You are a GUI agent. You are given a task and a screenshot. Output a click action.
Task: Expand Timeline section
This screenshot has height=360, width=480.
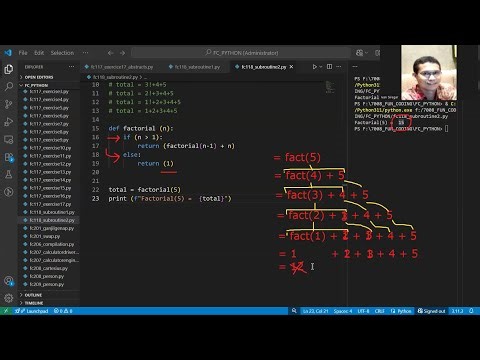(34, 303)
